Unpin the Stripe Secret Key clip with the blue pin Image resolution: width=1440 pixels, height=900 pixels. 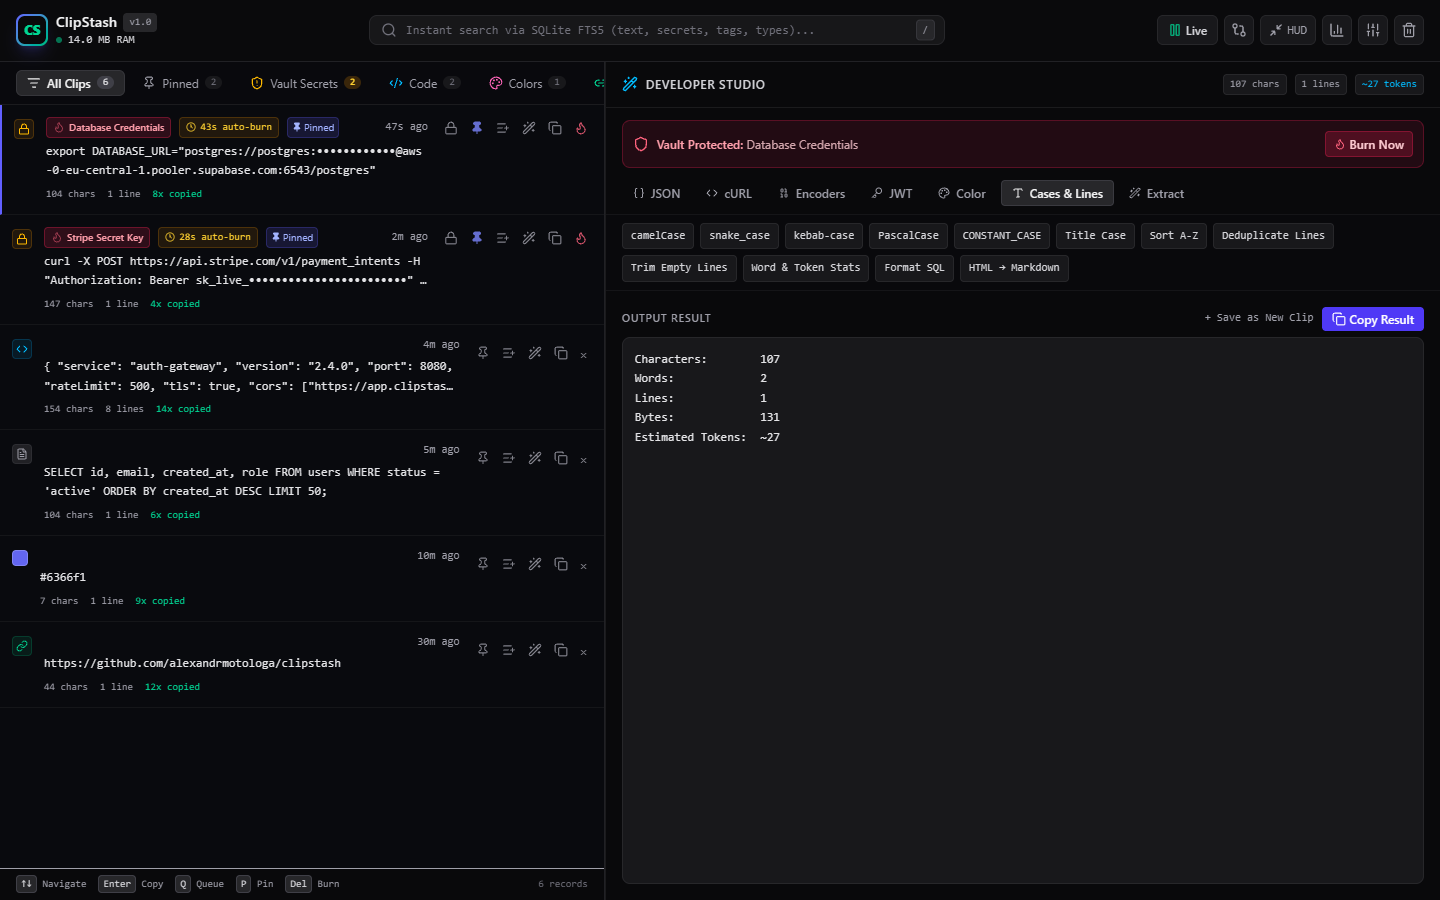pyautogui.click(x=477, y=238)
